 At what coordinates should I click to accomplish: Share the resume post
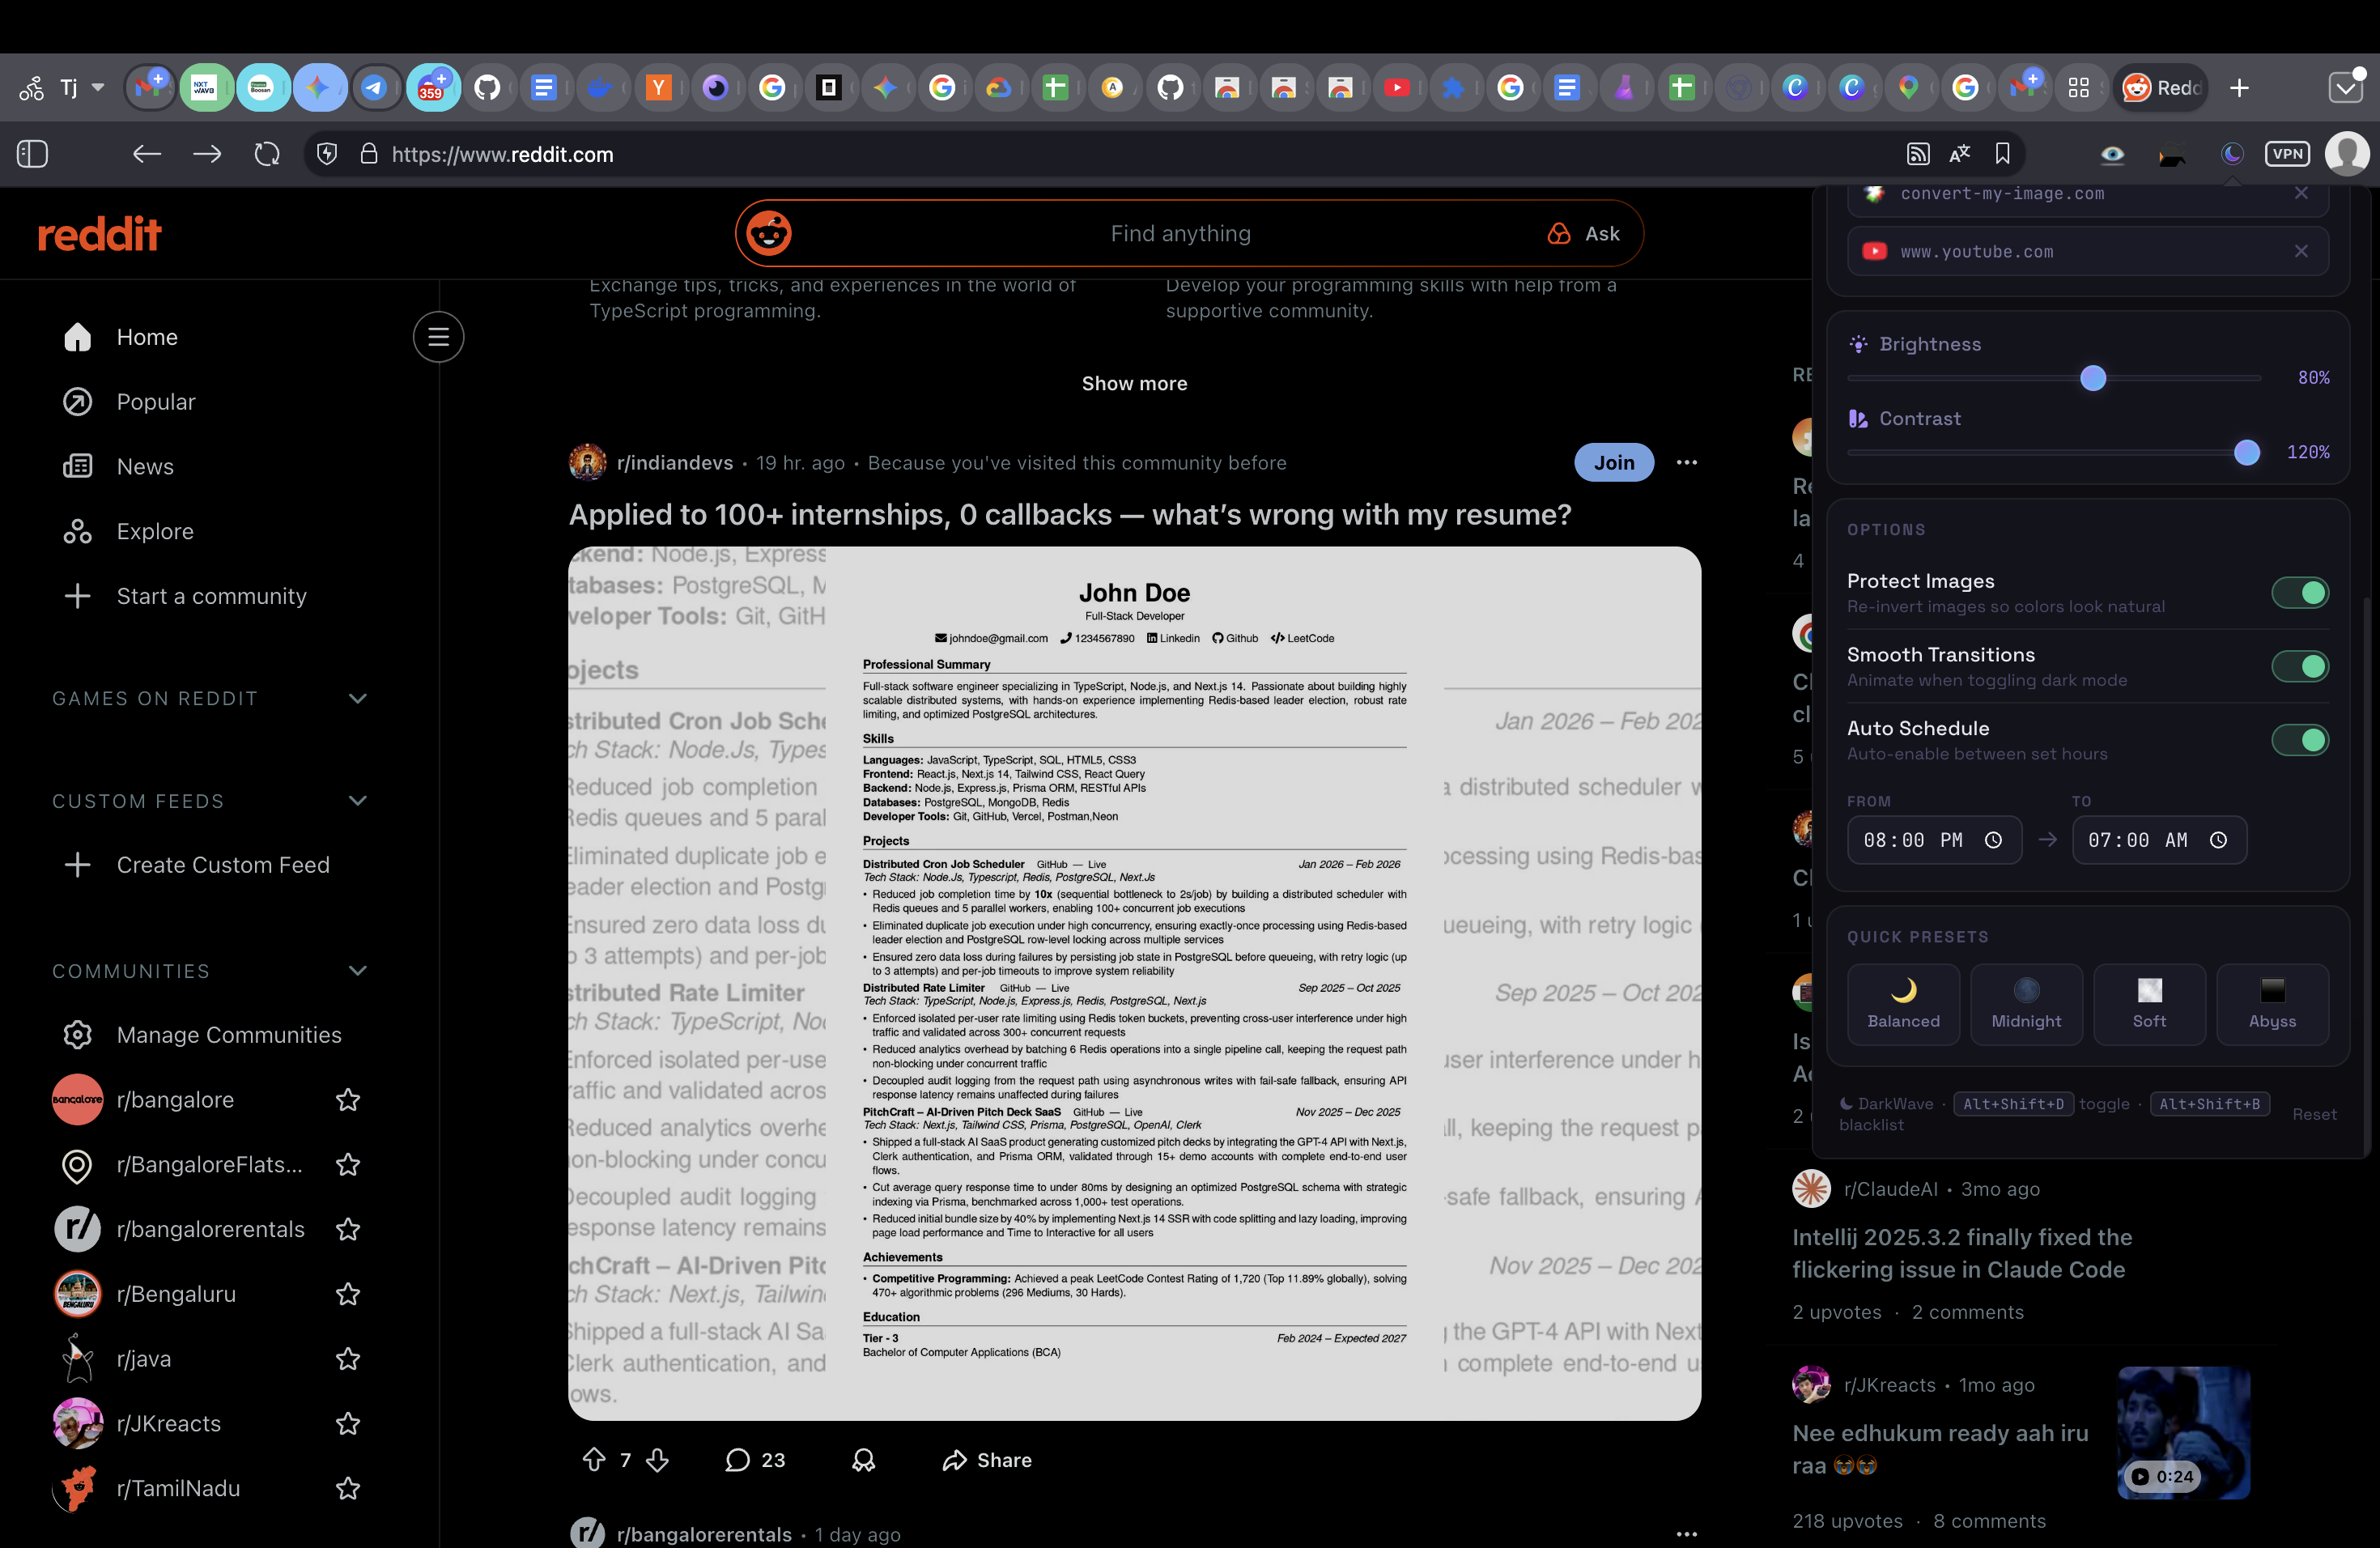986,1460
